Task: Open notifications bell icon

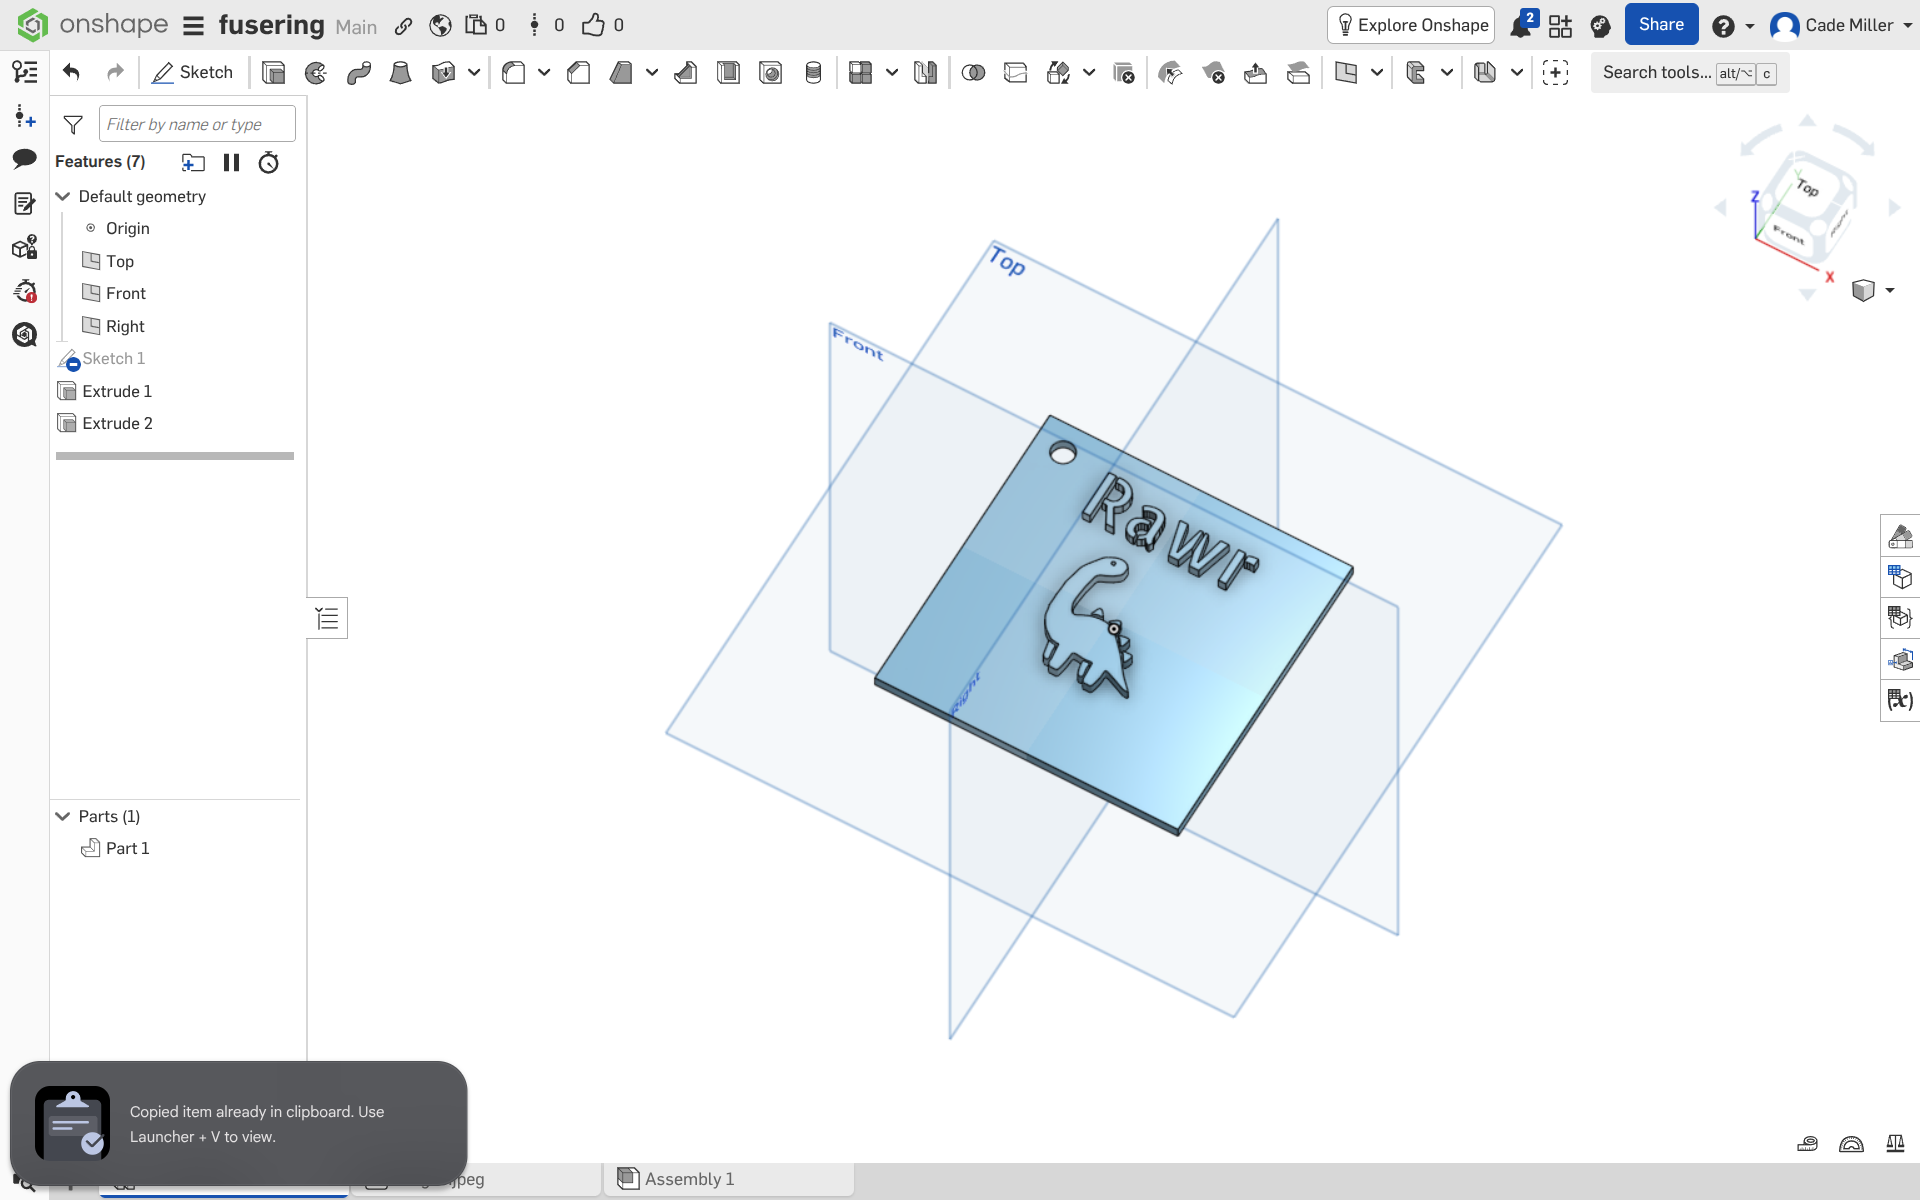Action: (1521, 25)
